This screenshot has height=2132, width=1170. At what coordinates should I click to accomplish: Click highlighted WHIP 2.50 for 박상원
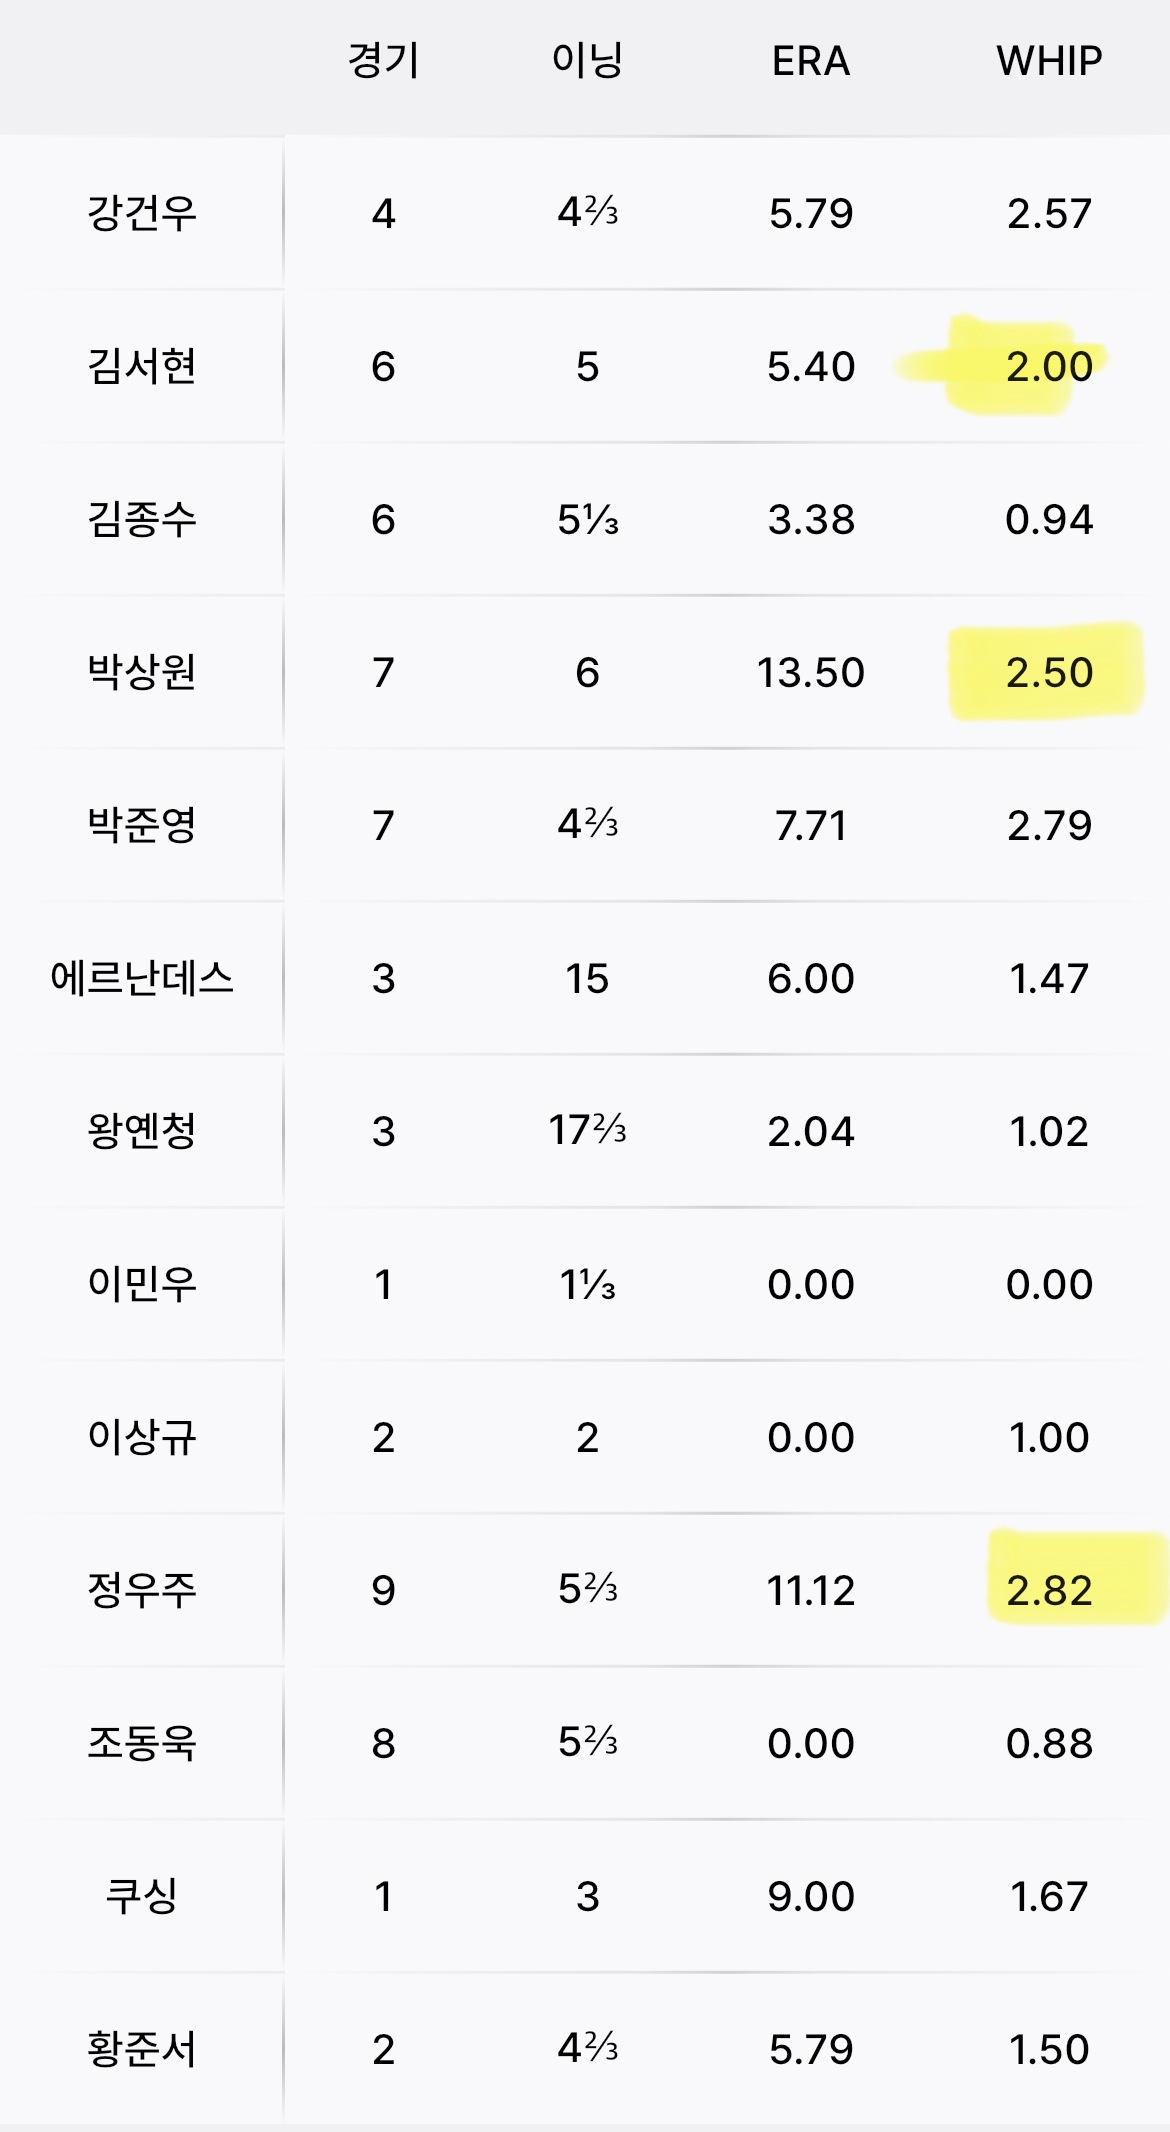[1049, 673]
